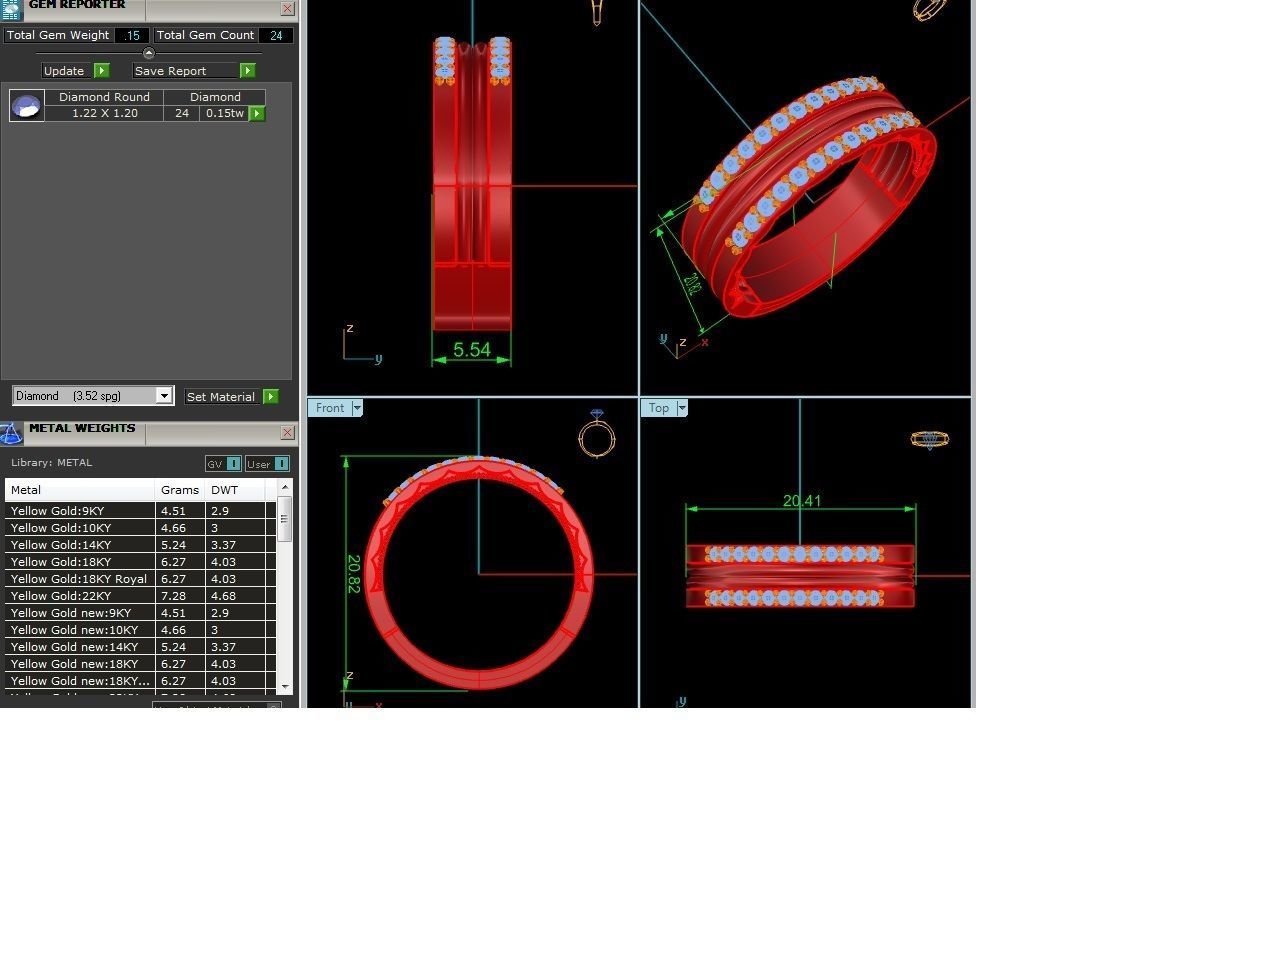The width and height of the screenshot is (1284, 962).
Task: Select the Yellow Gold:10KY row
Action: tap(141, 528)
